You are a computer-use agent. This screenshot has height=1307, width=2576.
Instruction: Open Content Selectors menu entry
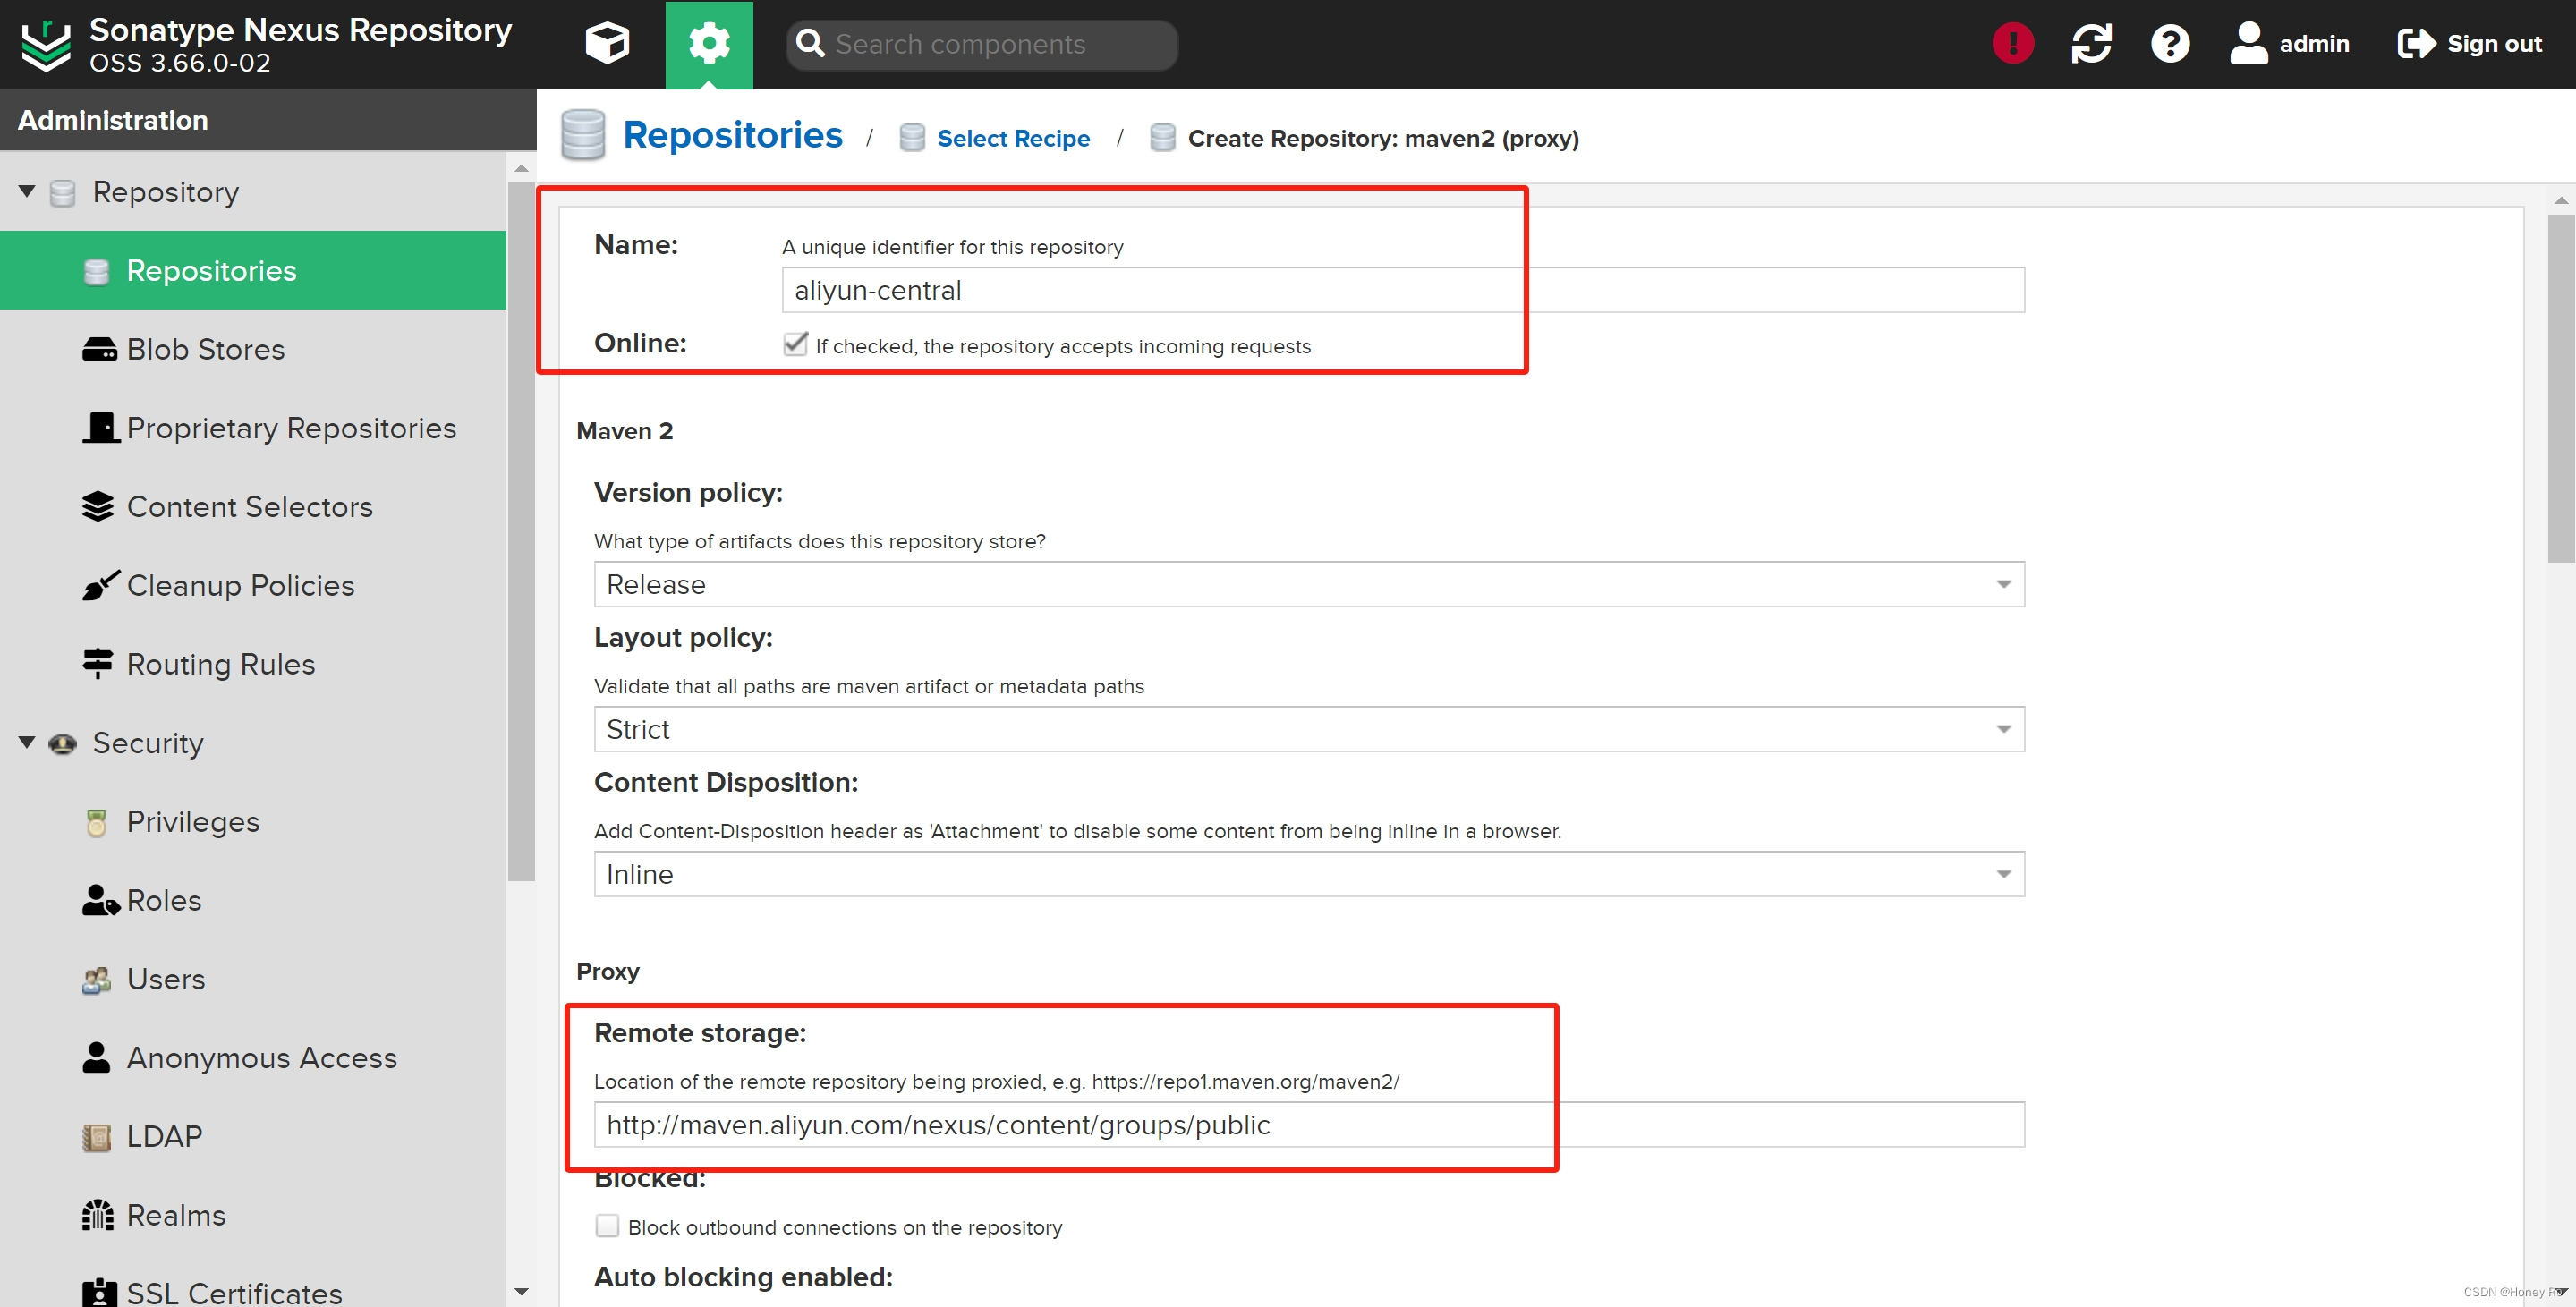pyautogui.click(x=253, y=506)
